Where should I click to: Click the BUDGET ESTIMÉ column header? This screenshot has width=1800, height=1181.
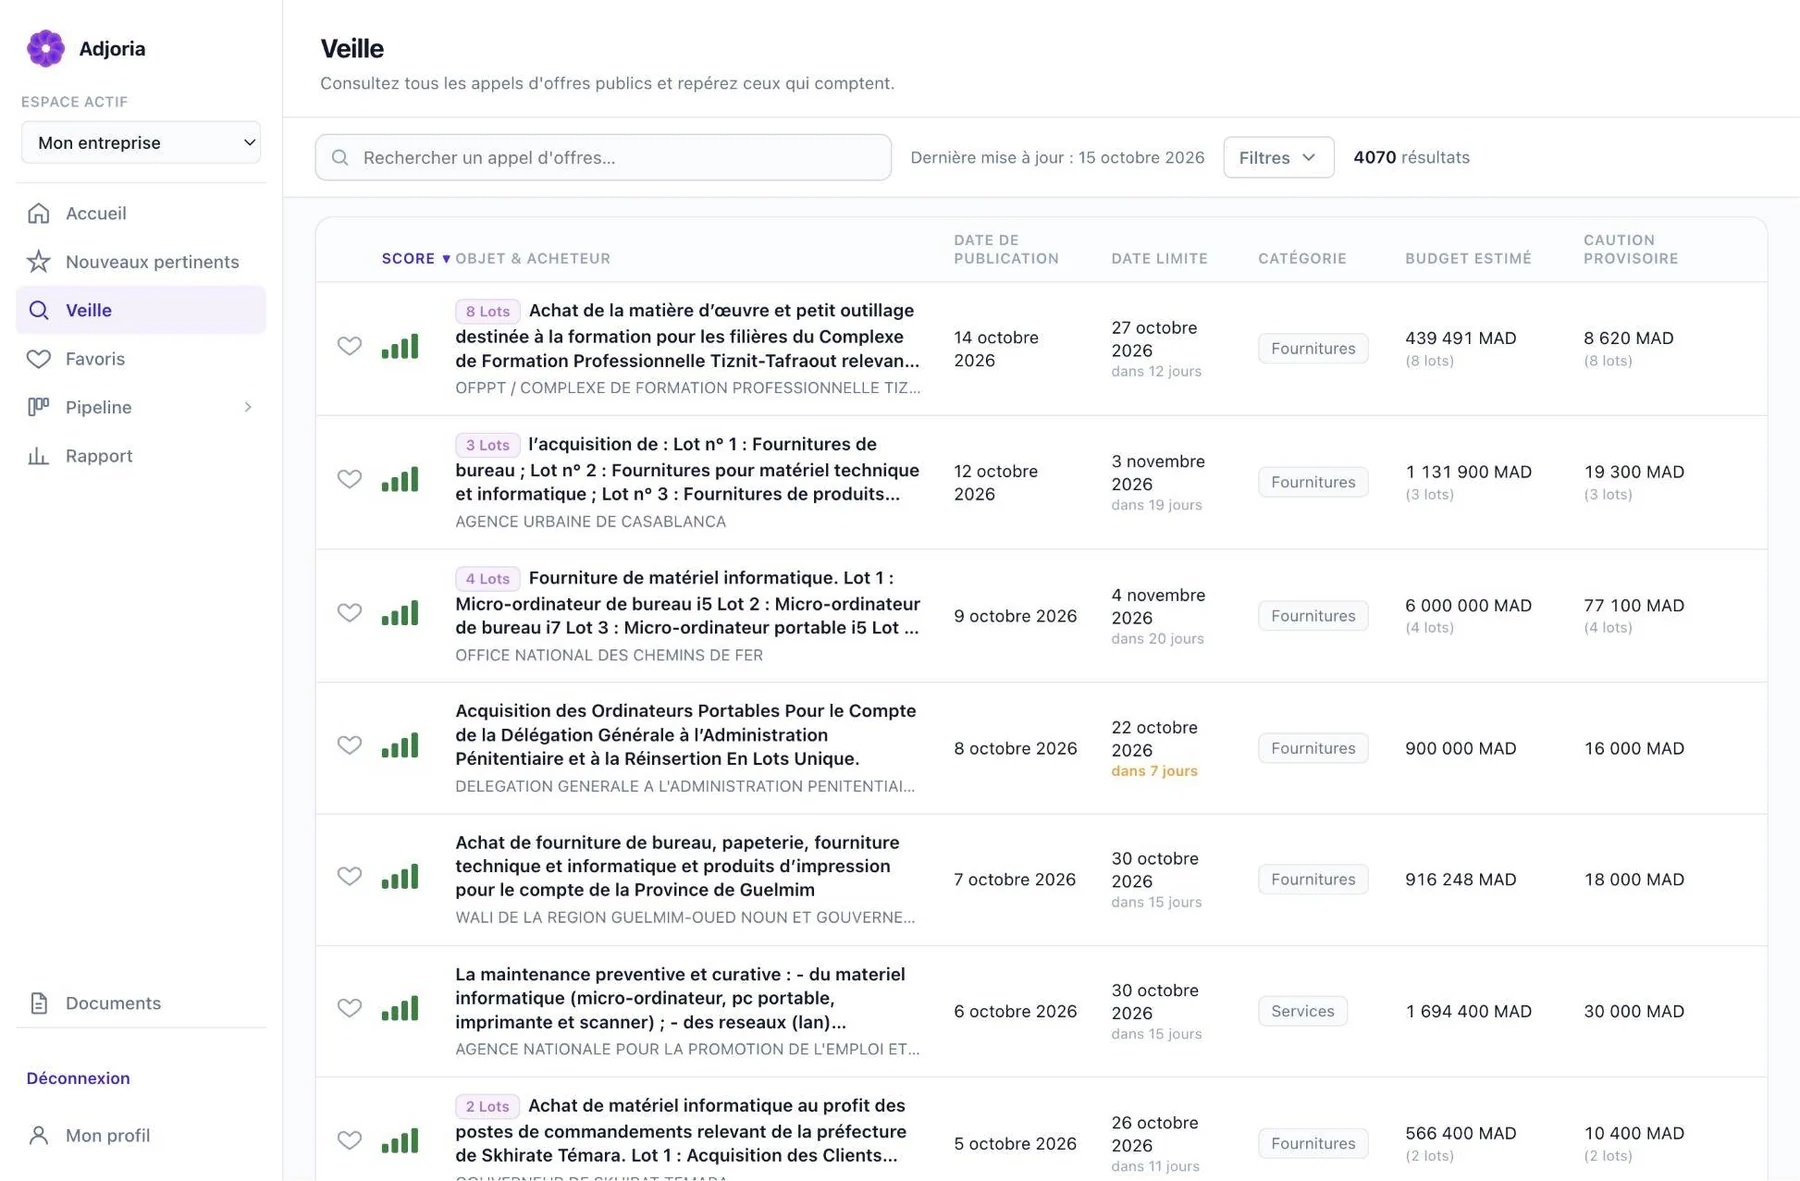click(1468, 258)
